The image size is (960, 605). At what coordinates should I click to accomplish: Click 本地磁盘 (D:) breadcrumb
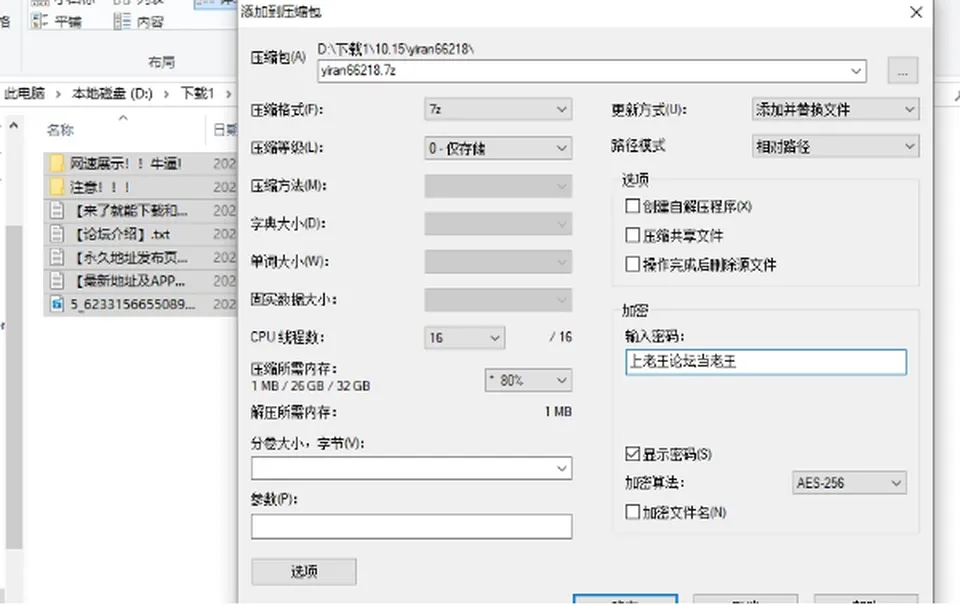click(x=112, y=94)
